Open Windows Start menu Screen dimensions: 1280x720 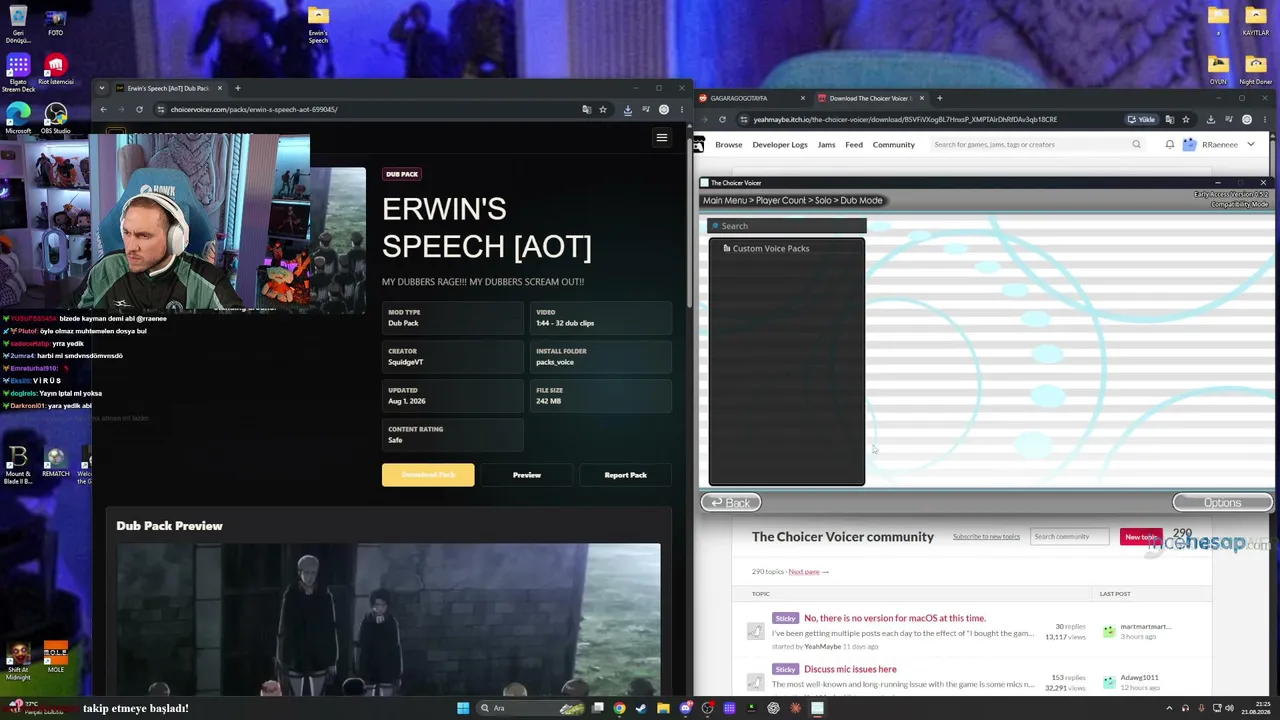(463, 708)
